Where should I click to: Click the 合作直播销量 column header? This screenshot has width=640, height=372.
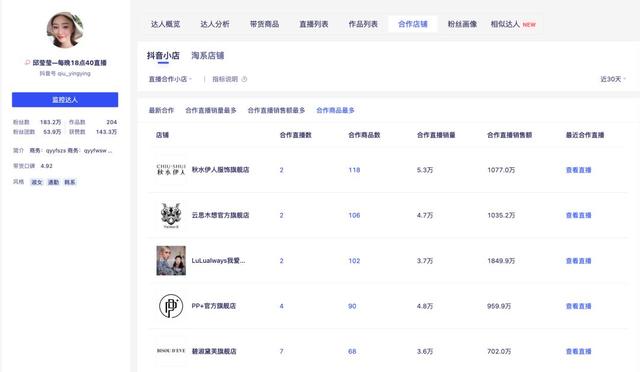(436, 135)
